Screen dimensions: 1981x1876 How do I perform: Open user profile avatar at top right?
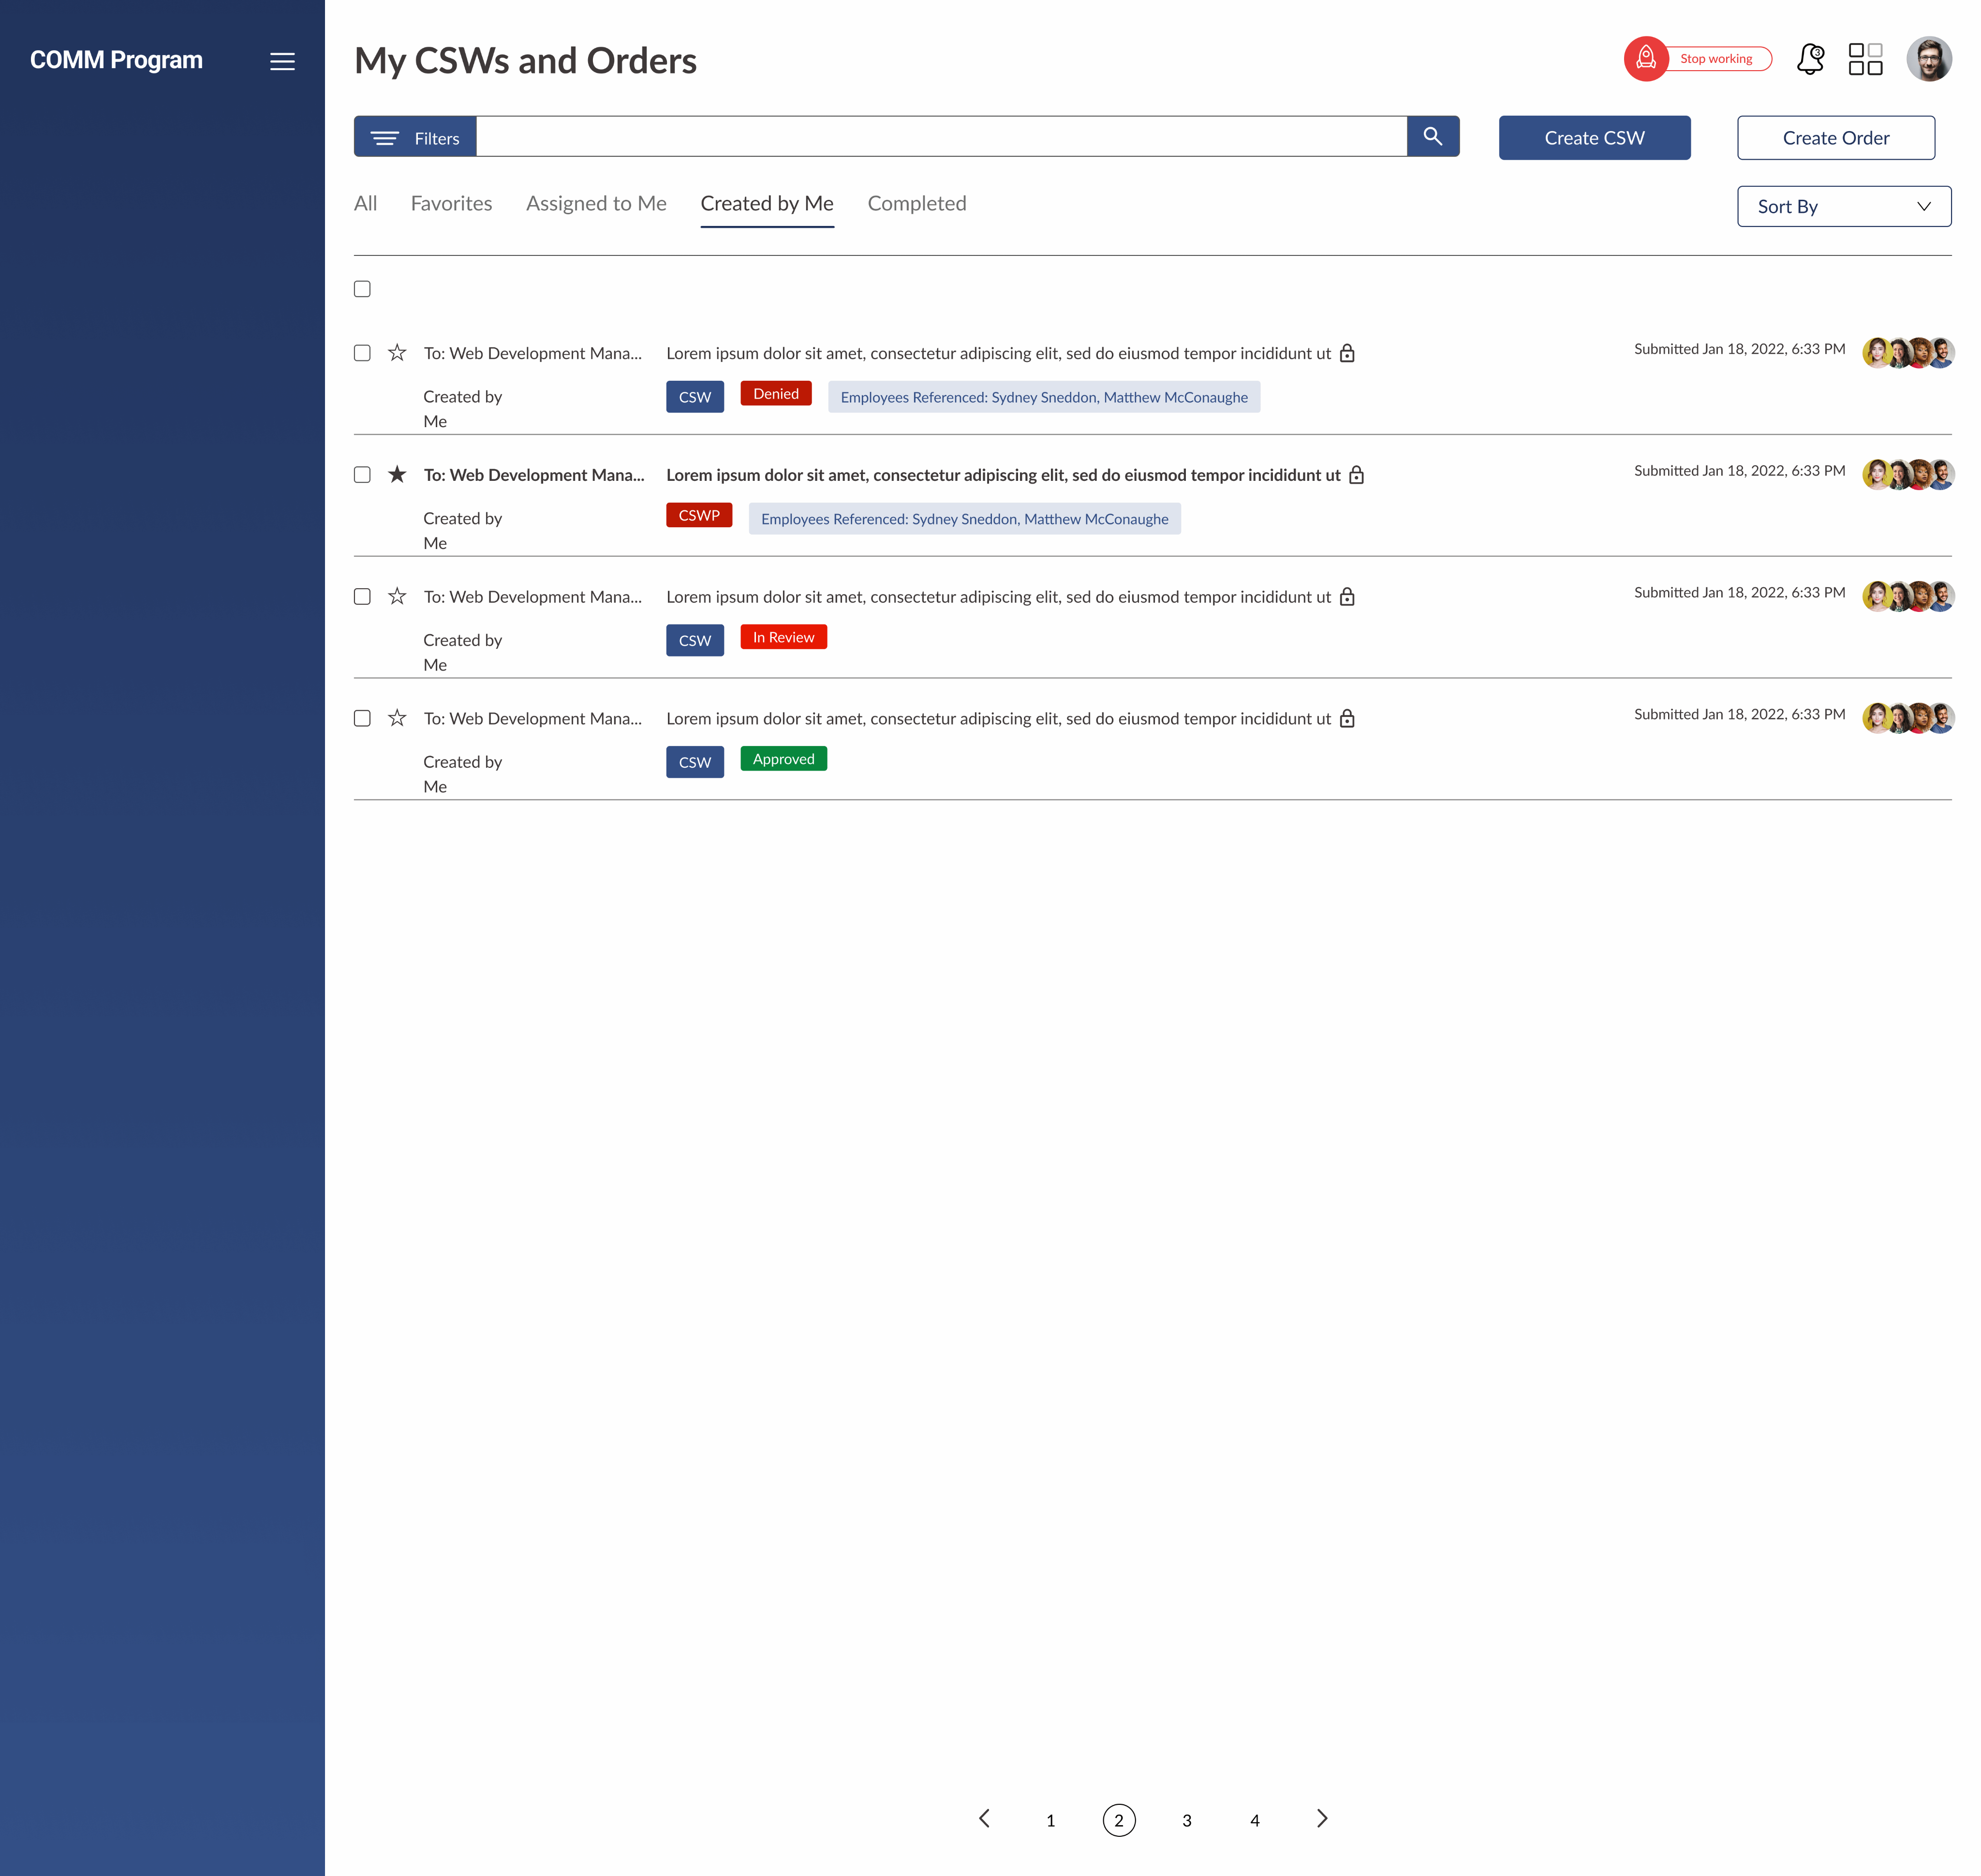[1928, 59]
